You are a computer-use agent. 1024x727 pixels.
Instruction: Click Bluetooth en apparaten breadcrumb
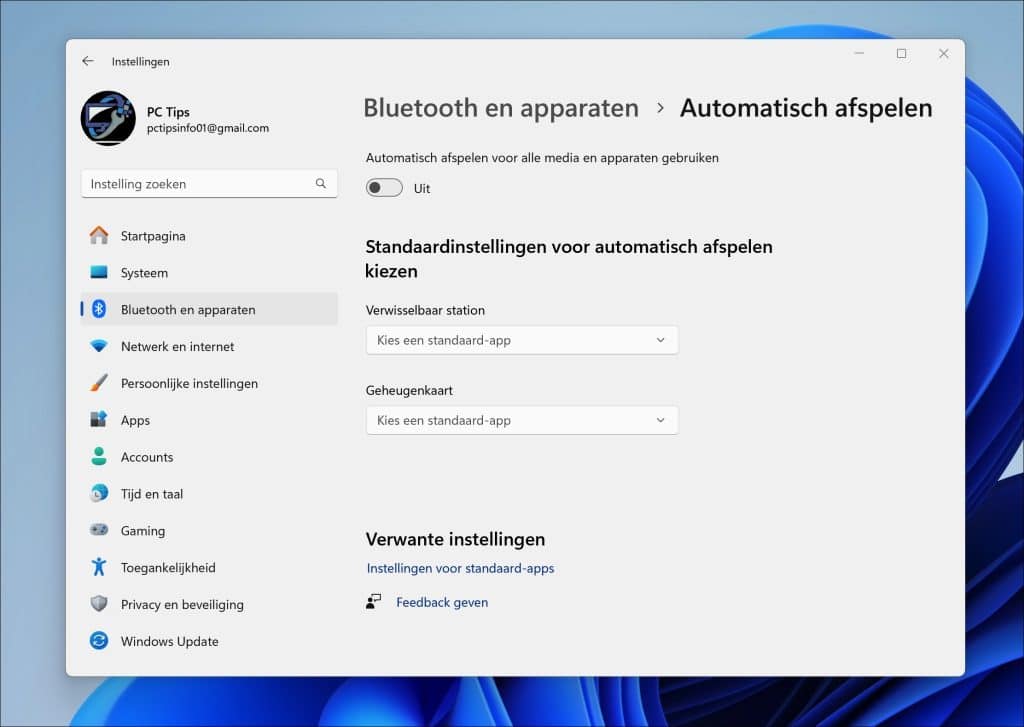pos(501,108)
